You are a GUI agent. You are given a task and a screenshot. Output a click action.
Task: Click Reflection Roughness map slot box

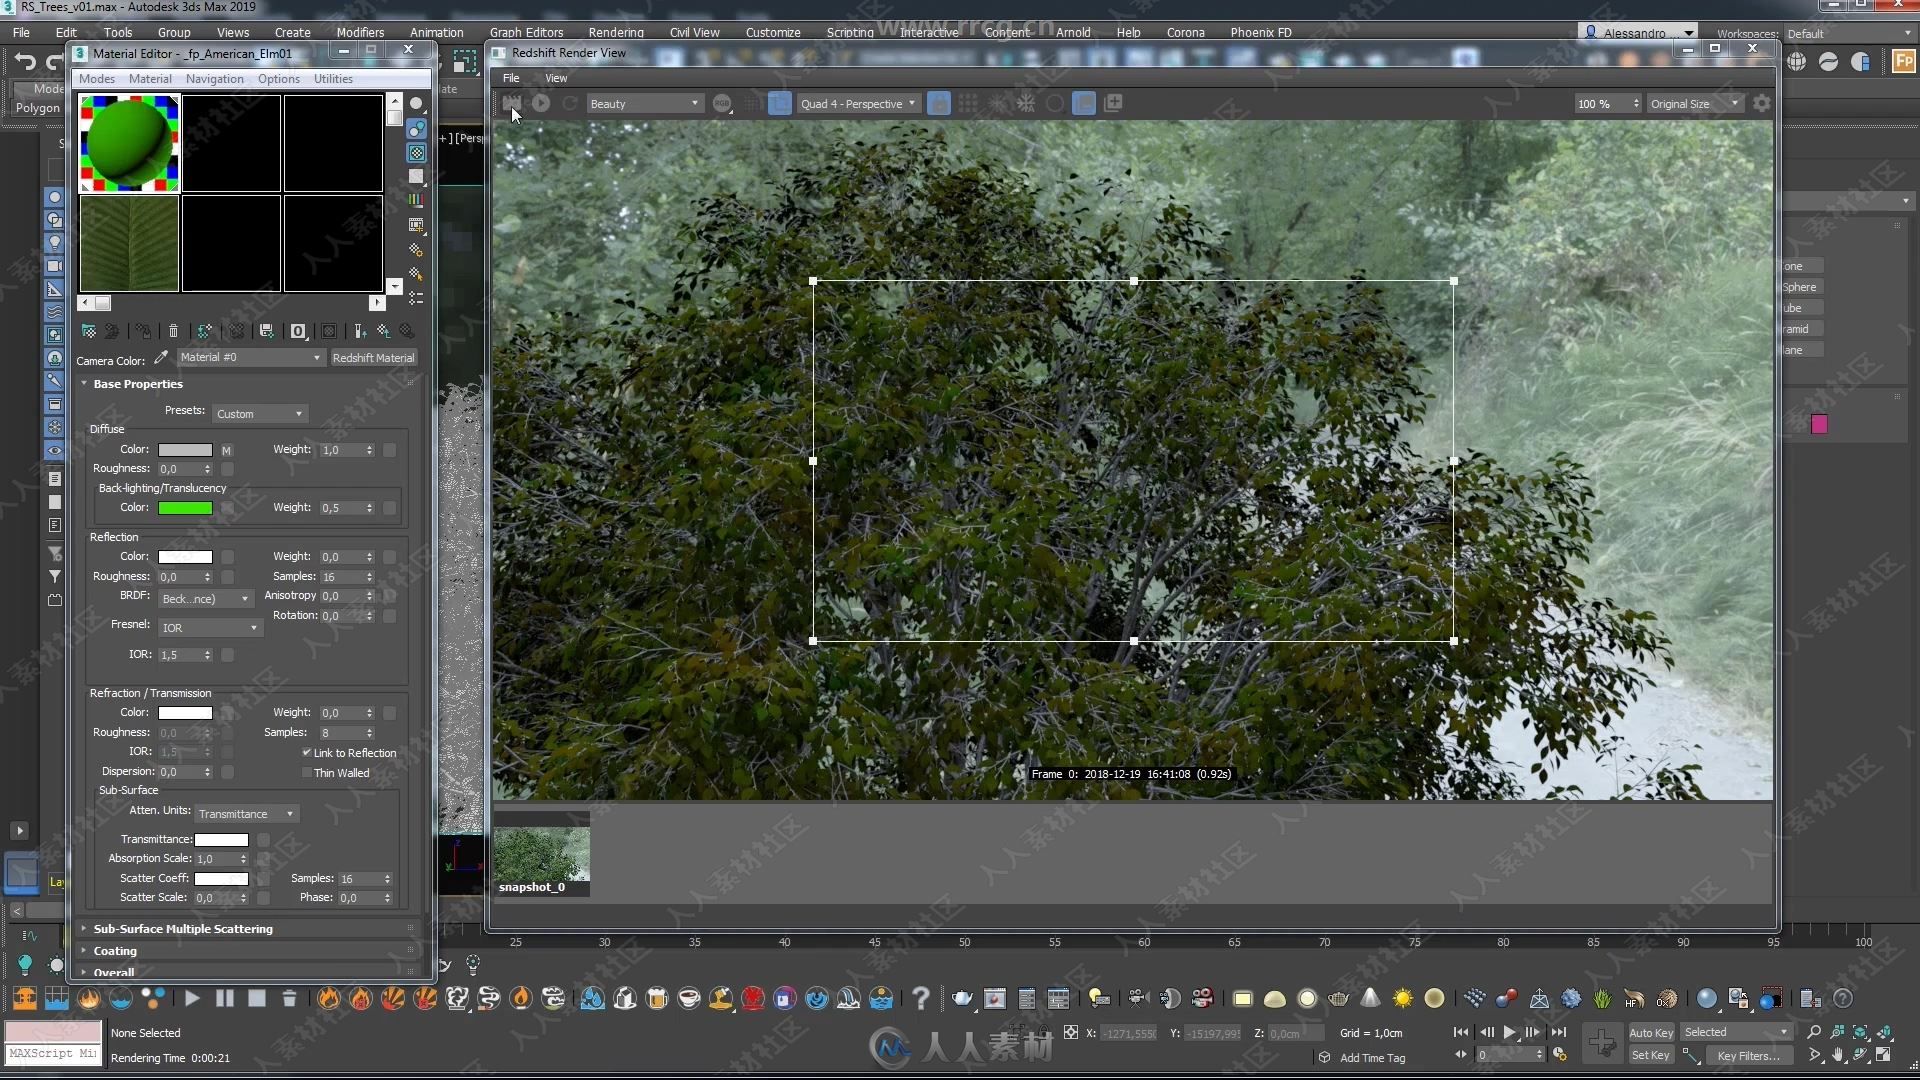(x=227, y=577)
